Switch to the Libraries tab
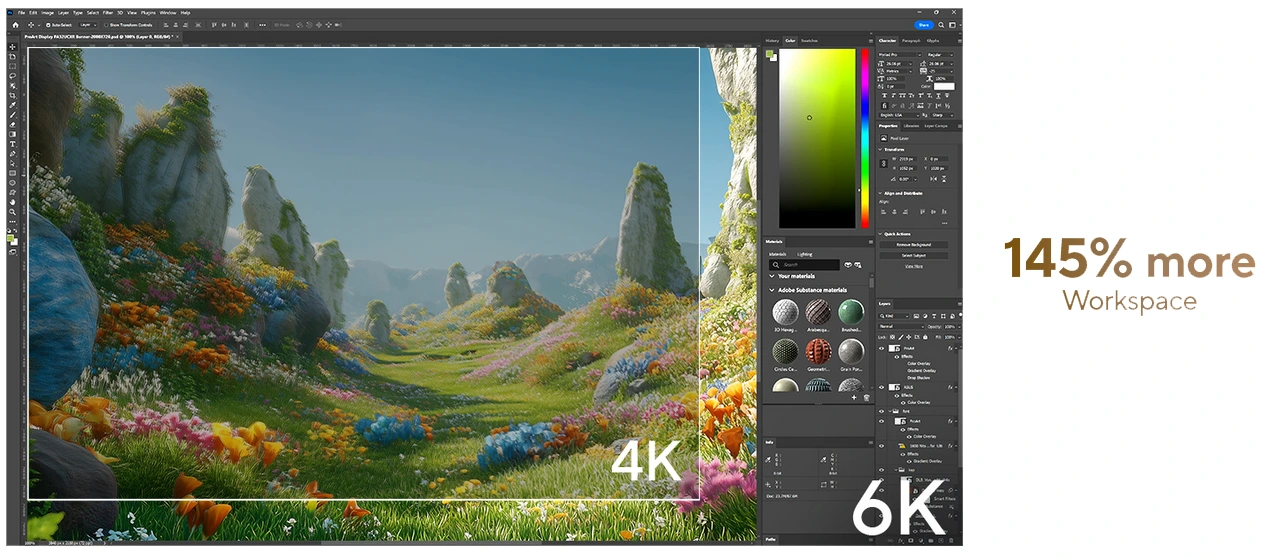The width and height of the screenshot is (1262, 557). coord(911,126)
